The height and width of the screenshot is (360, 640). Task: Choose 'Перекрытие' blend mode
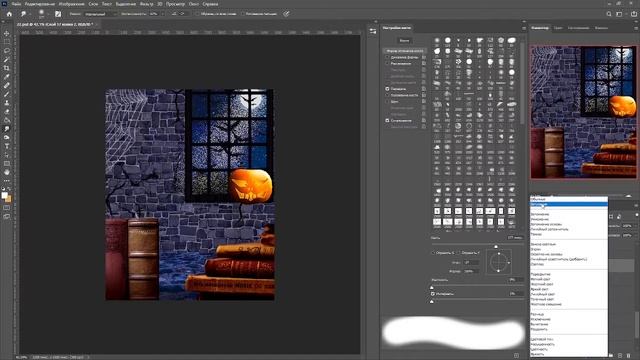pos(568,274)
